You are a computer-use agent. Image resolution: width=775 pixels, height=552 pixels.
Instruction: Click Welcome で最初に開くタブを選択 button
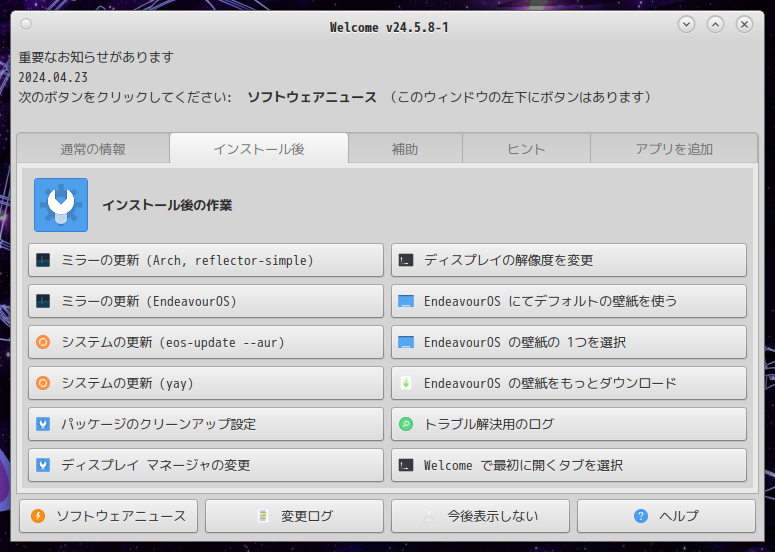coord(569,465)
